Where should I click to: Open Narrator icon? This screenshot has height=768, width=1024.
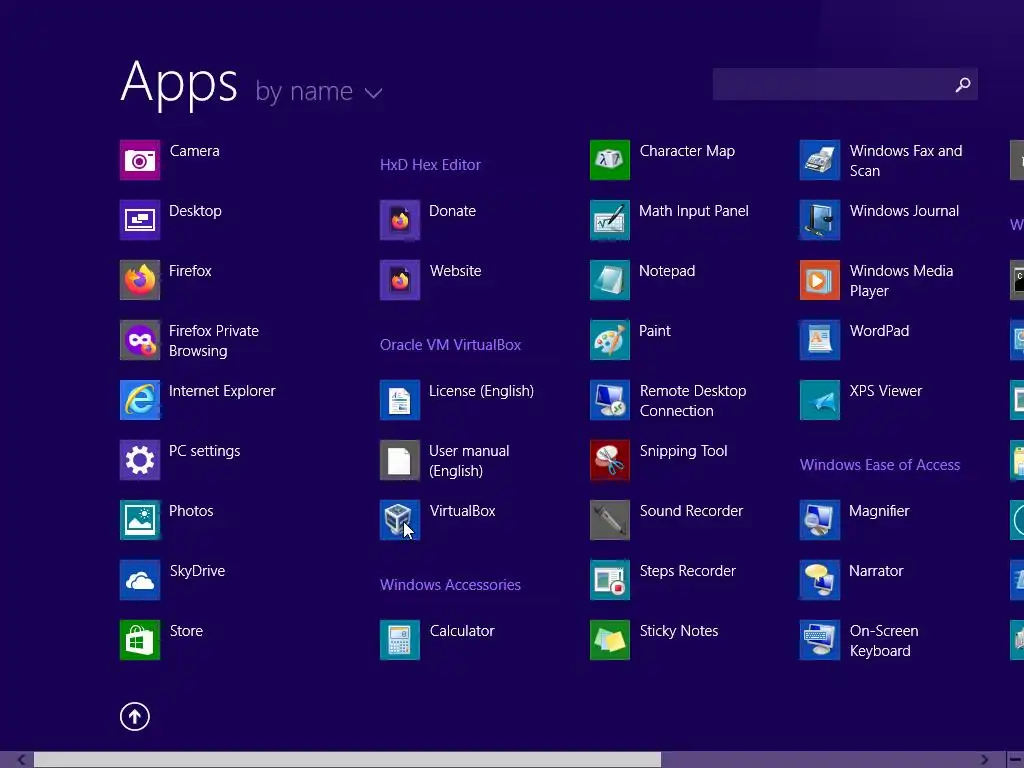point(820,581)
